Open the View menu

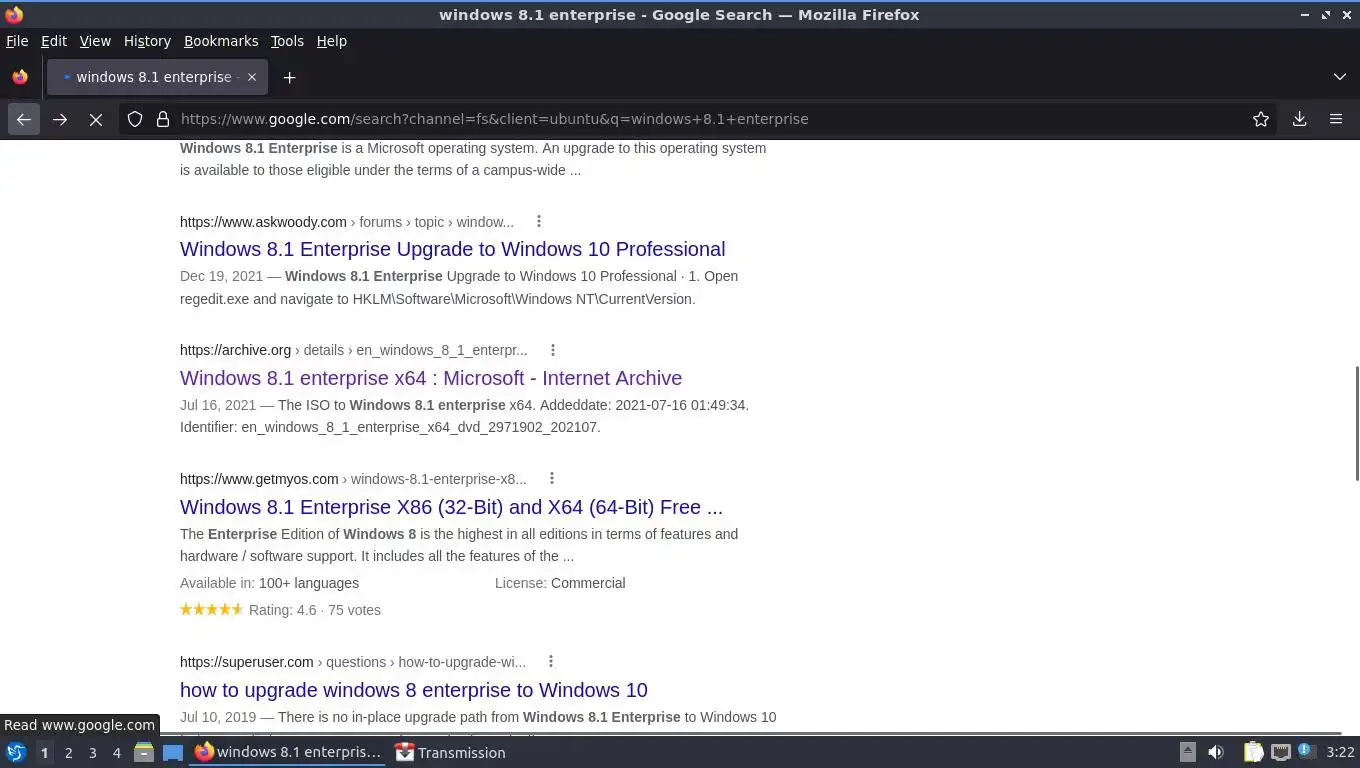coord(95,41)
